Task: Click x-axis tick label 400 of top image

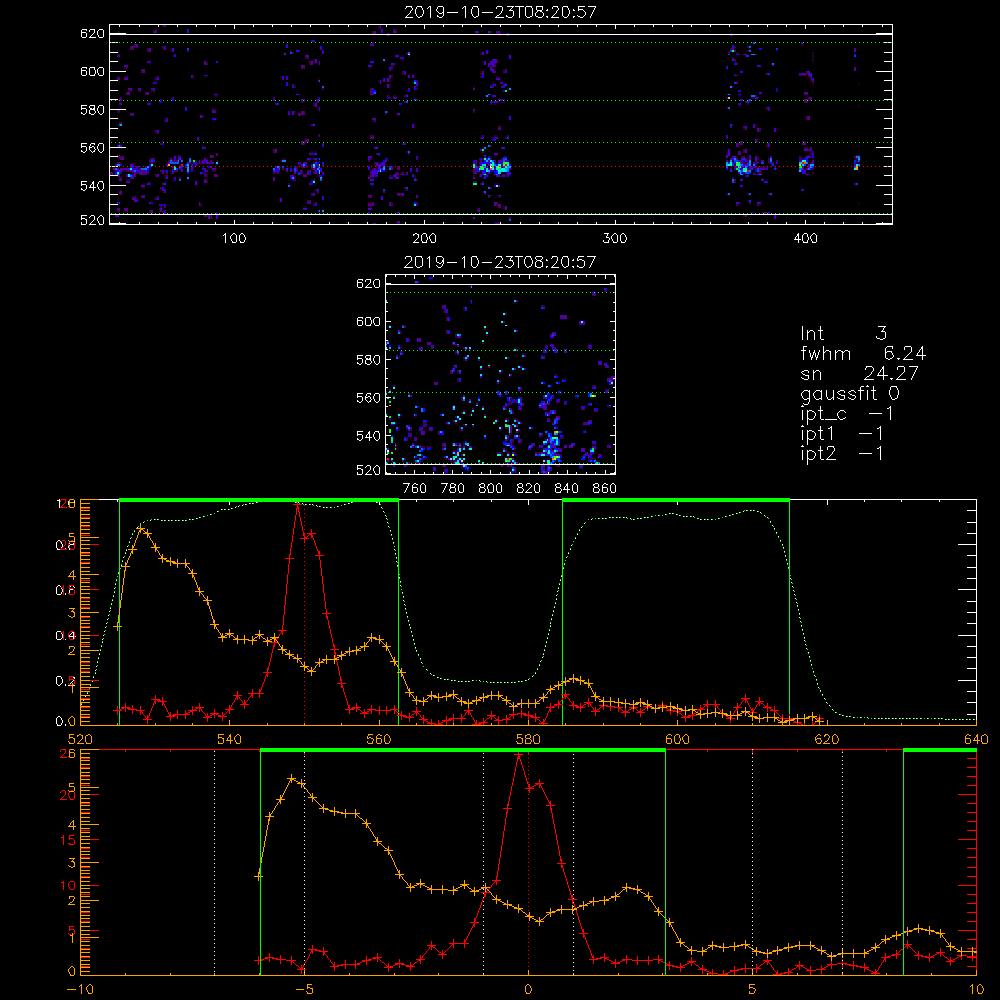Action: point(805,239)
